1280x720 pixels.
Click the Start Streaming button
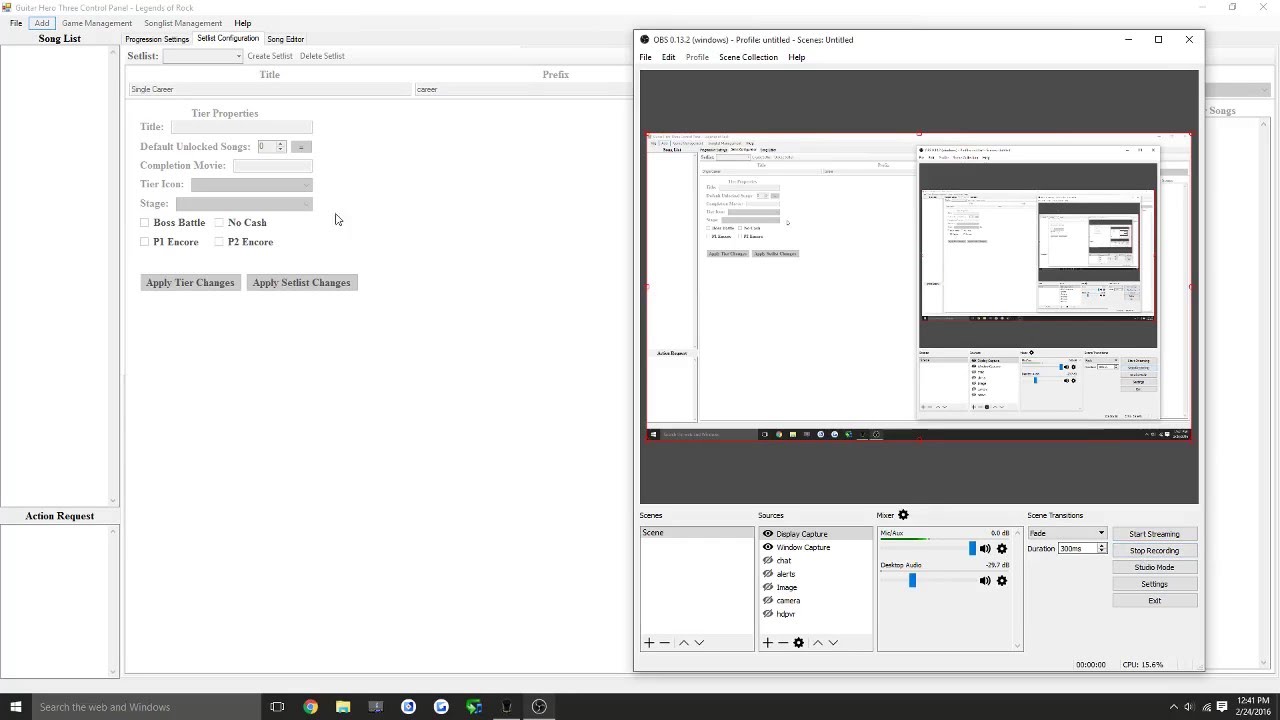click(1154, 534)
